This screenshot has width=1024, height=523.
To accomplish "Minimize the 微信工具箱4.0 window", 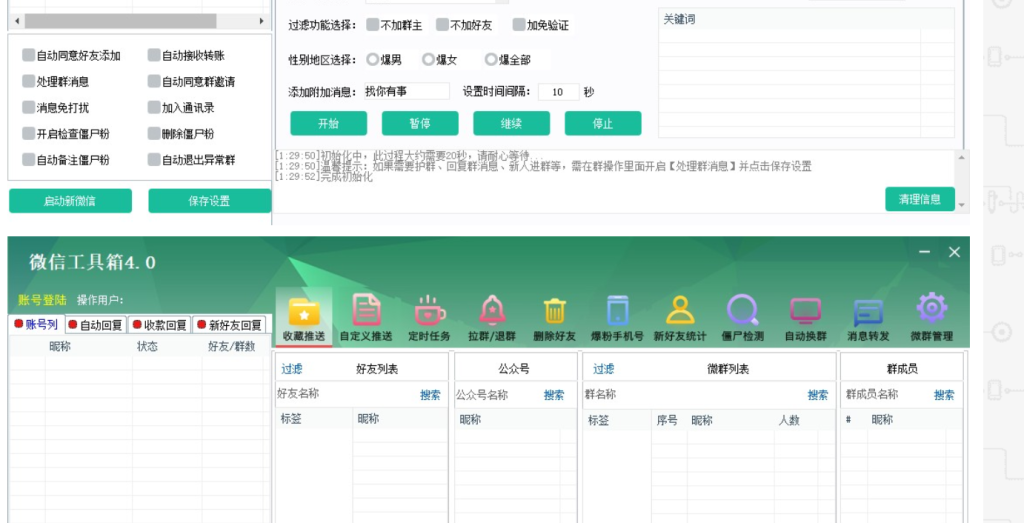I will (x=924, y=252).
